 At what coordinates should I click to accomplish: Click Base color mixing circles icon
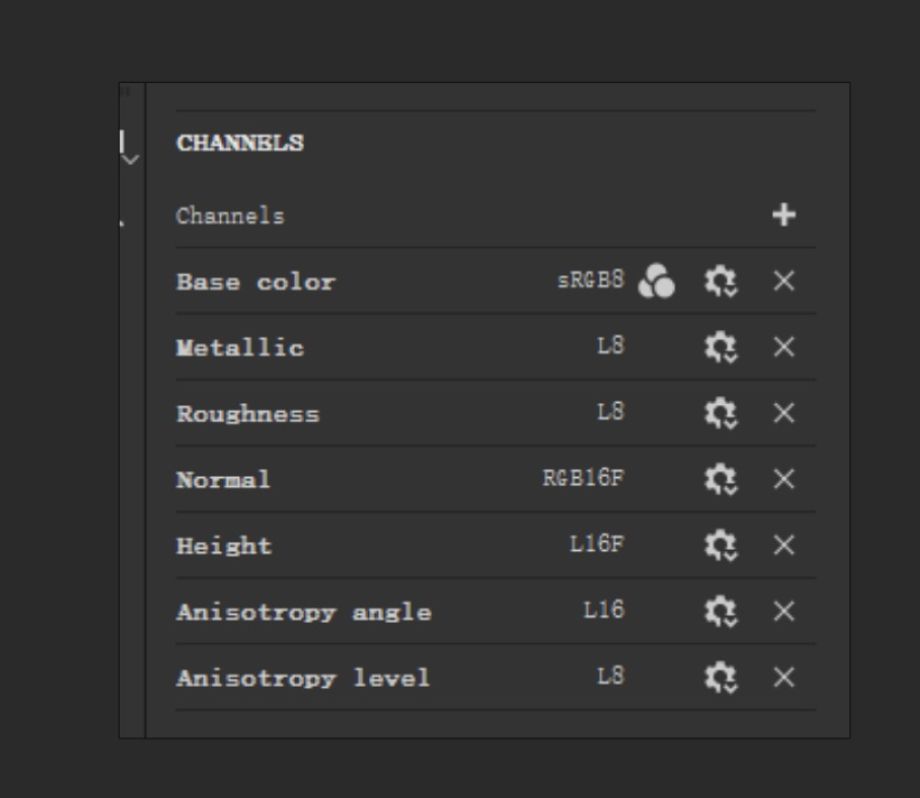[x=656, y=282]
